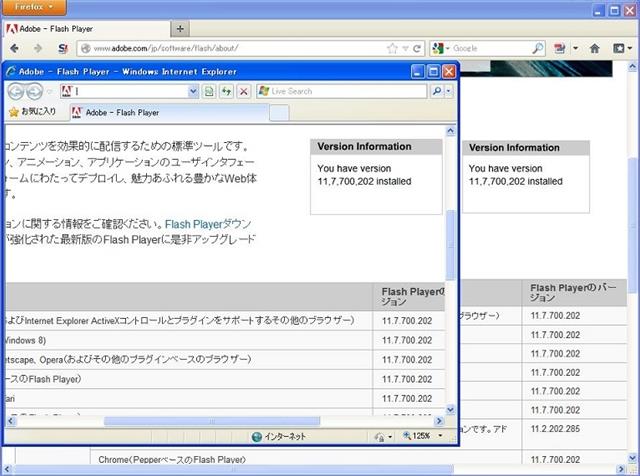Click IE search magnifier button
640x476 pixels.
pyautogui.click(x=437, y=91)
